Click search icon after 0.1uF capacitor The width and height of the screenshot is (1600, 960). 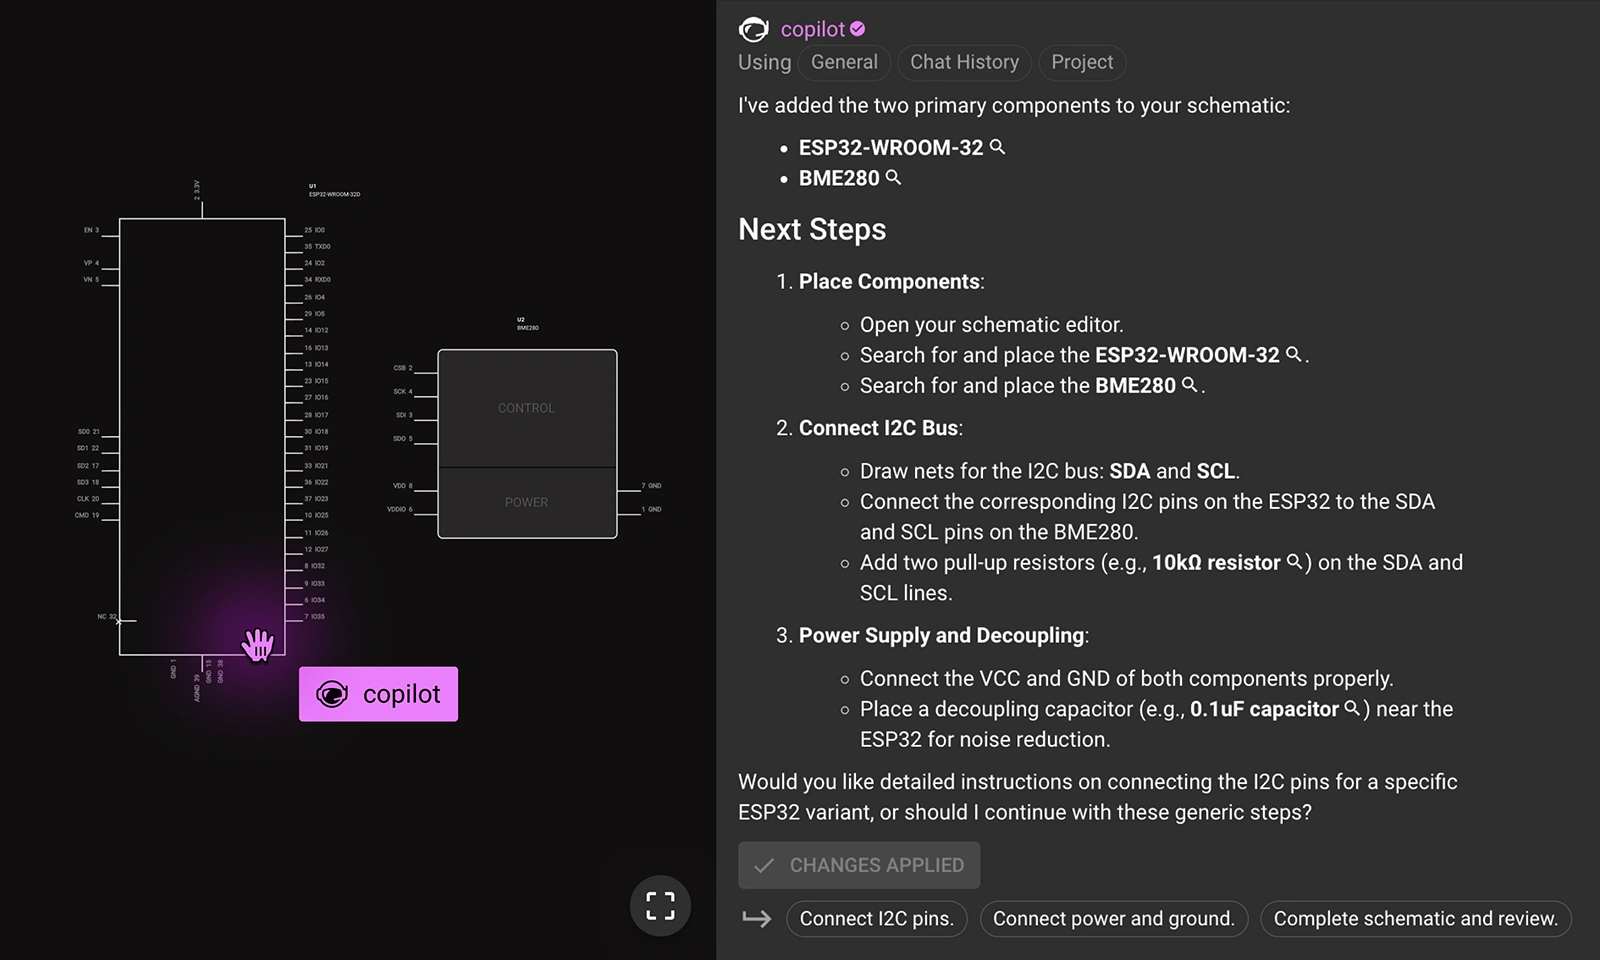click(x=1352, y=708)
